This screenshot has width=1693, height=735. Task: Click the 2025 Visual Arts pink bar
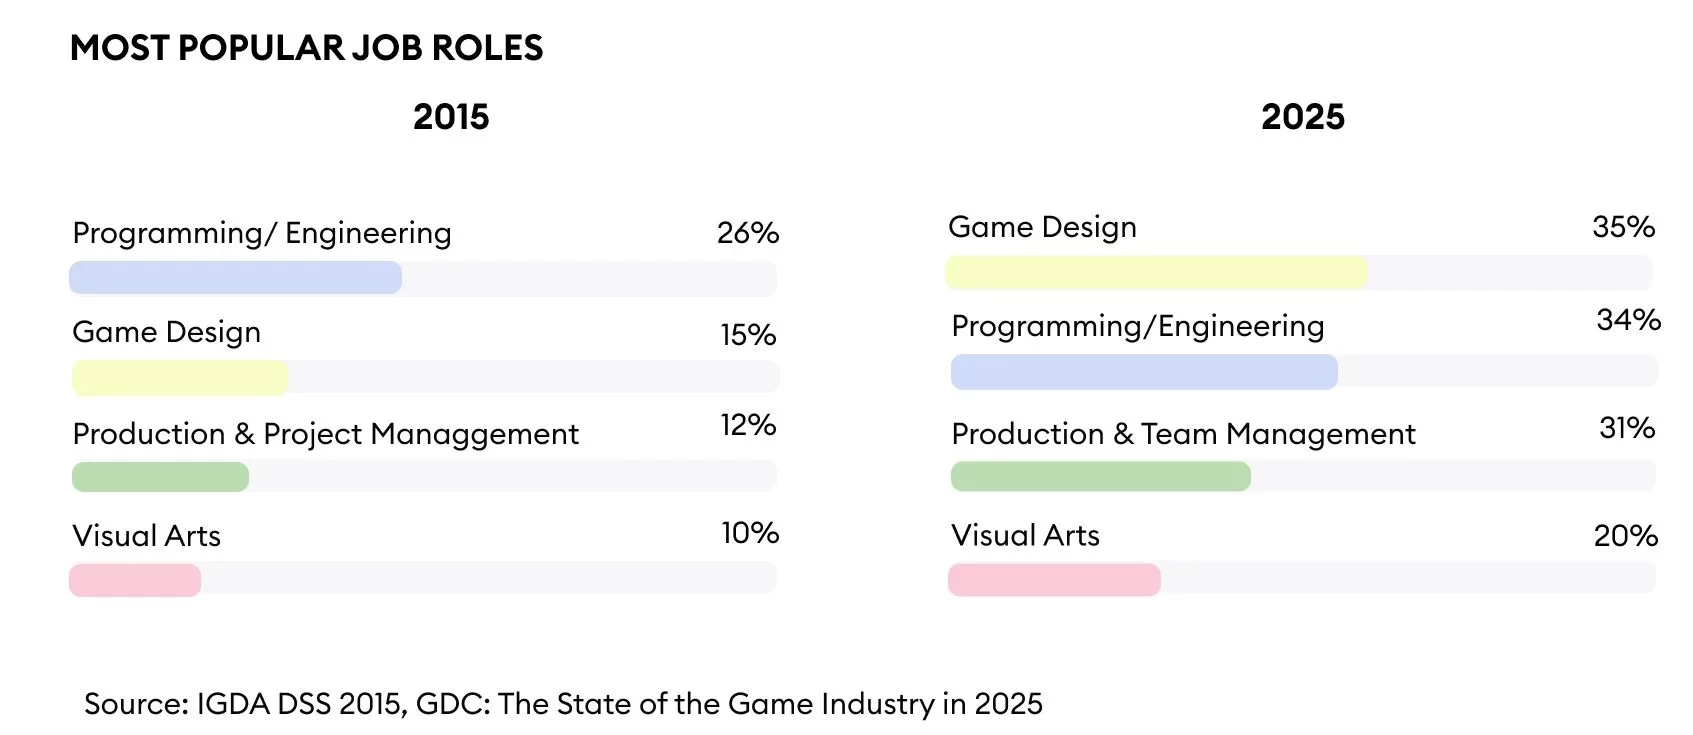pos(1054,580)
